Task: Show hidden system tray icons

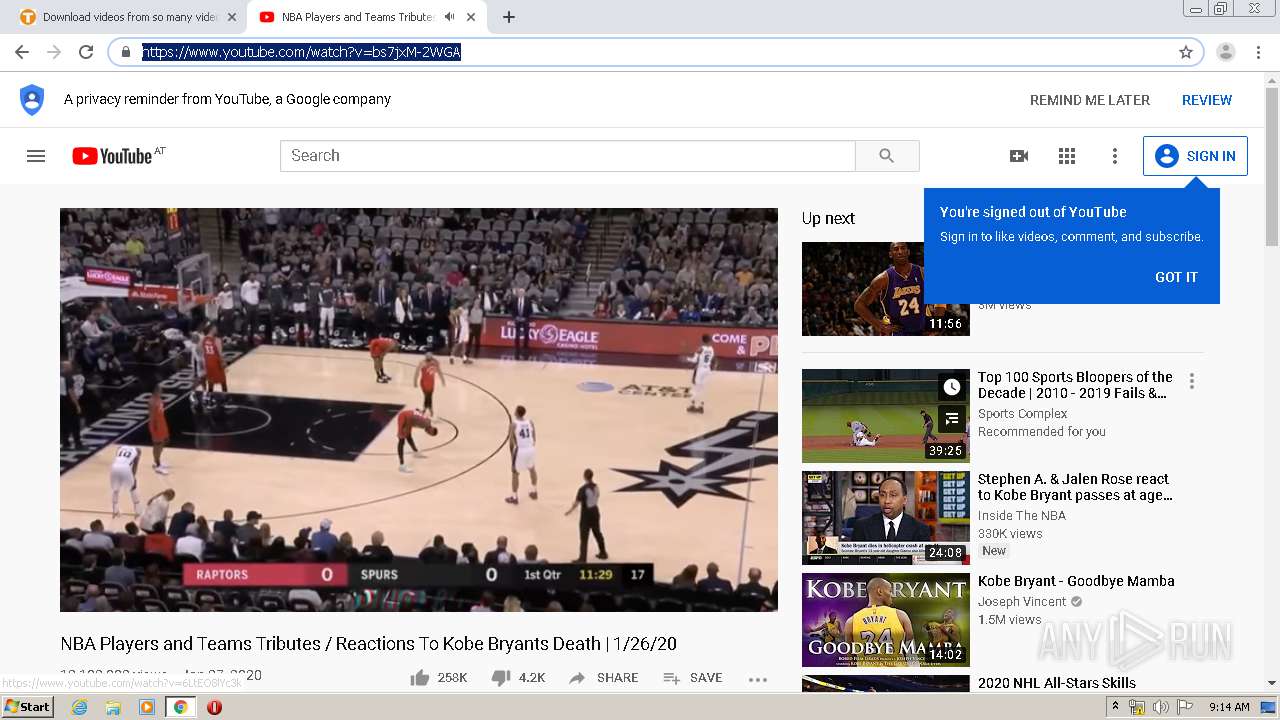Action: [1115, 707]
